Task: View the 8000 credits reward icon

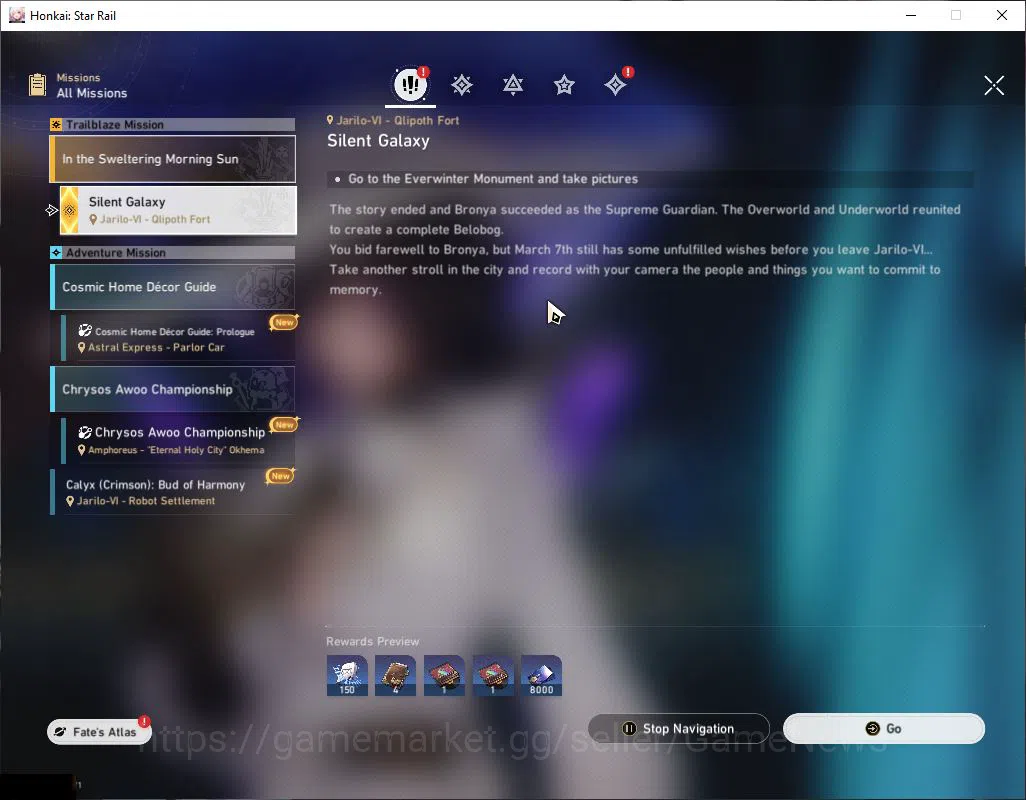Action: (x=541, y=676)
